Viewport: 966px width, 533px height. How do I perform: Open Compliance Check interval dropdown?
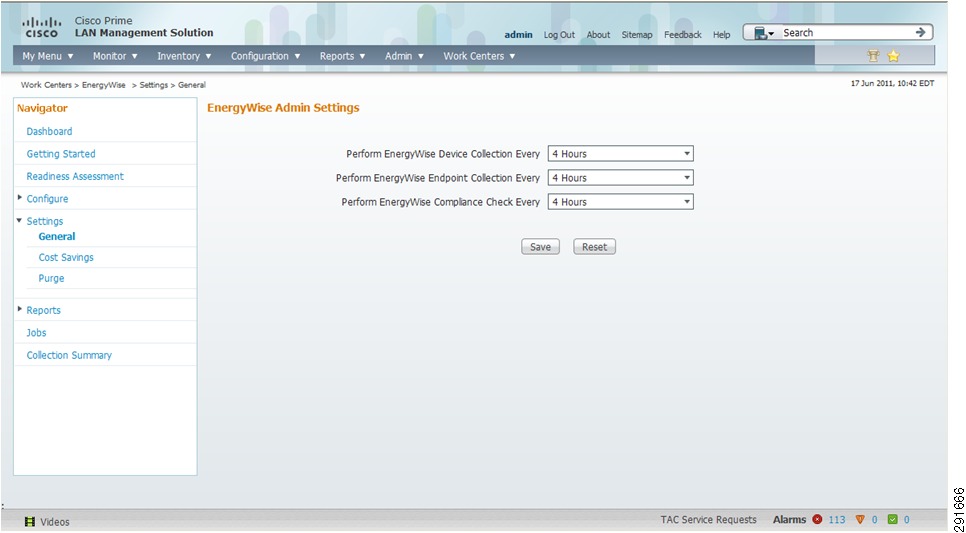coord(620,201)
